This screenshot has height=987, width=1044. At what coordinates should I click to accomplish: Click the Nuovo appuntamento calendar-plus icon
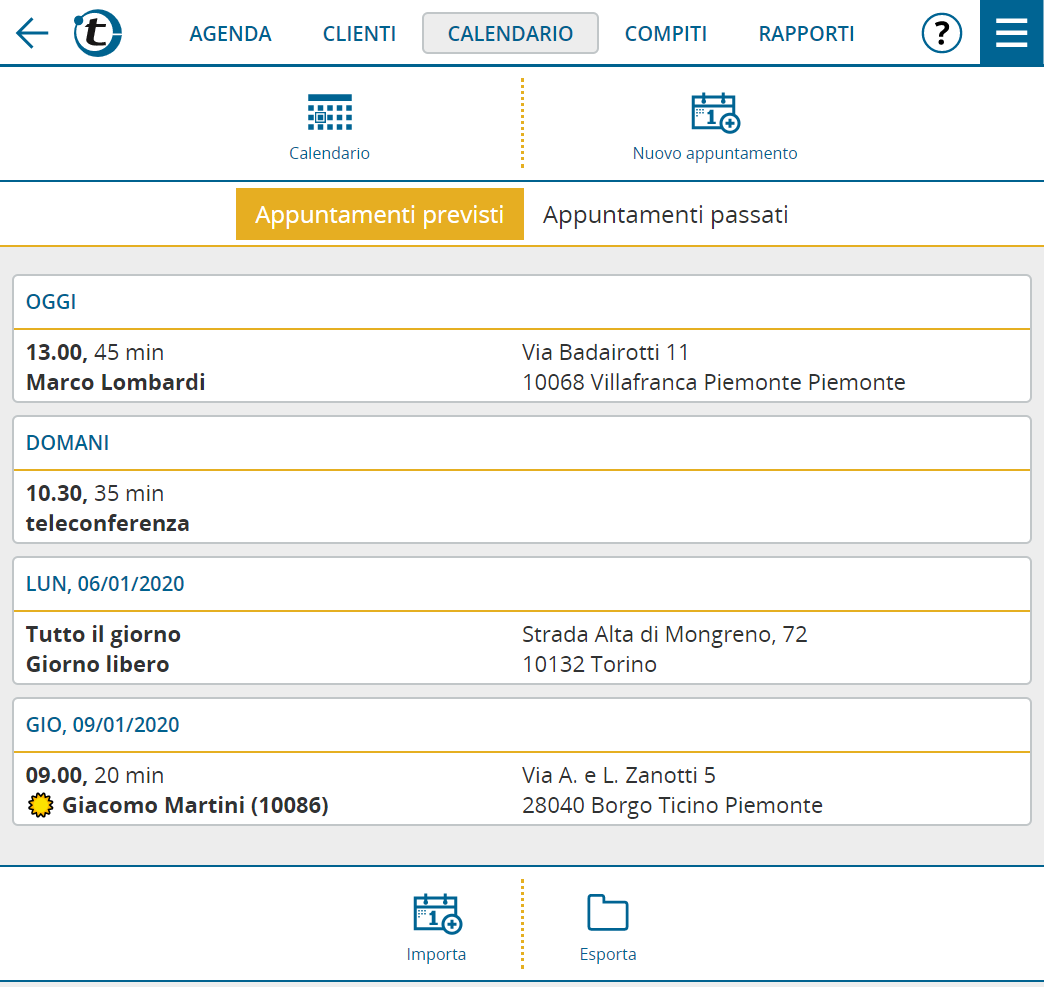[x=715, y=113]
